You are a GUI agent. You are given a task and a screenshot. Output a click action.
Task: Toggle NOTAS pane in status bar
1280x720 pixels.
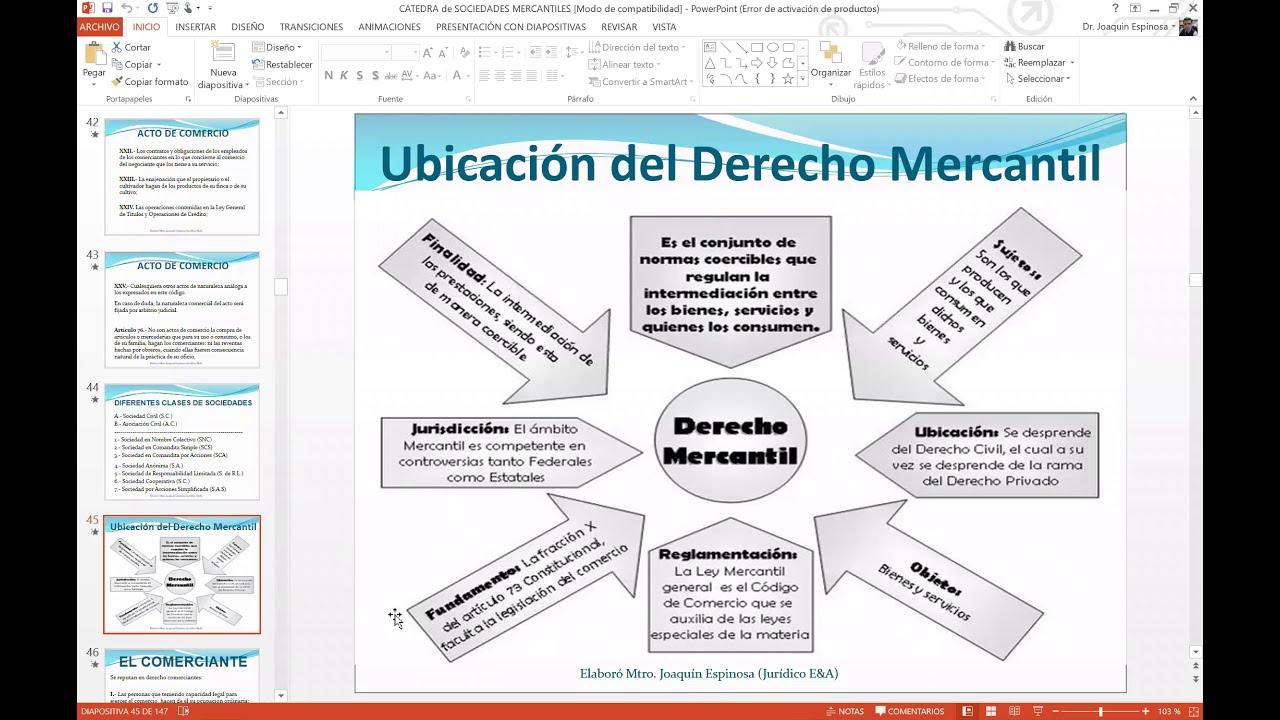(x=845, y=711)
